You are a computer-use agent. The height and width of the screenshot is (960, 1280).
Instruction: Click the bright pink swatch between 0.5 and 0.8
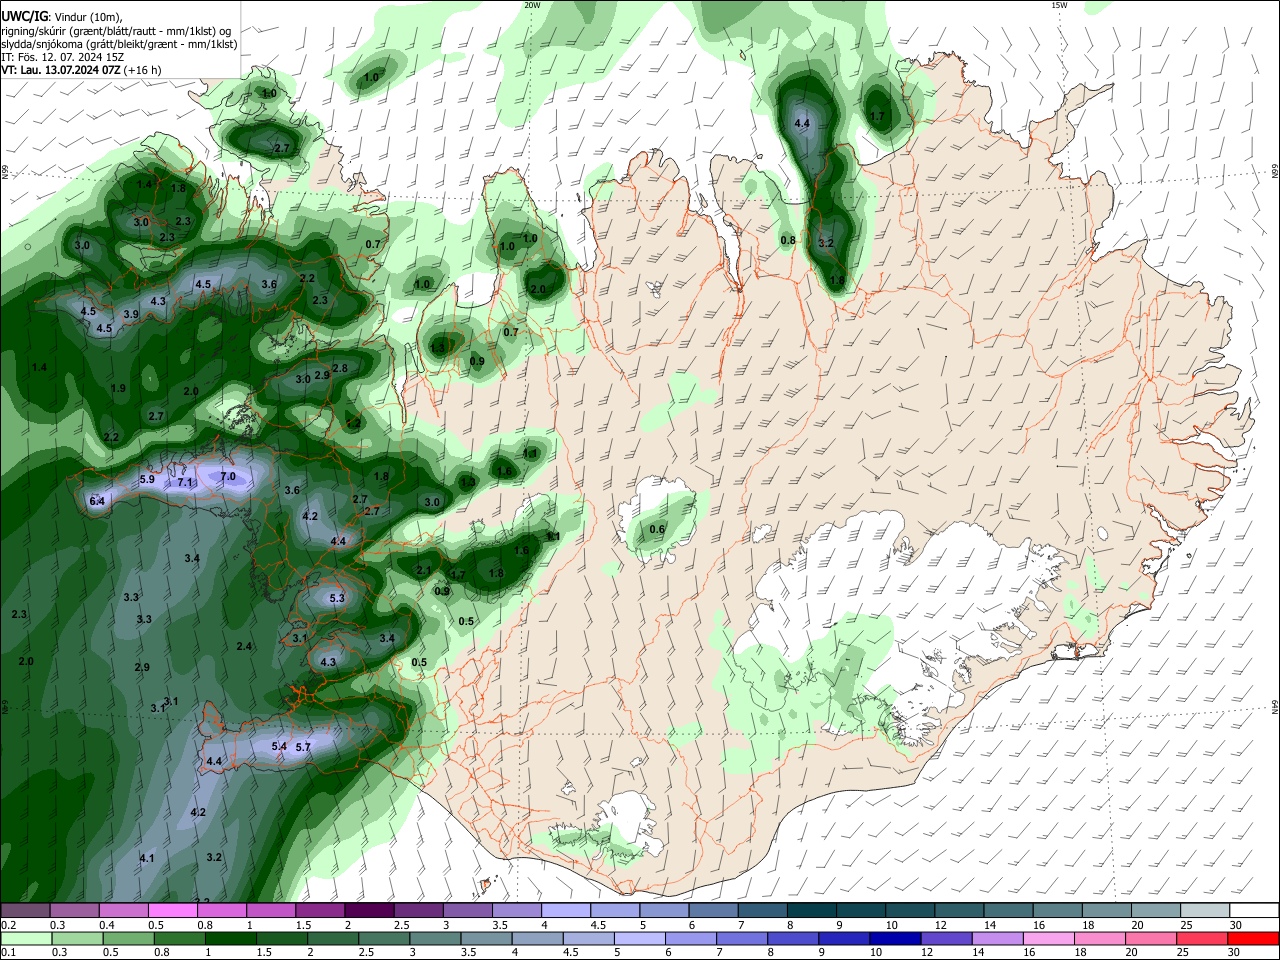[172, 910]
